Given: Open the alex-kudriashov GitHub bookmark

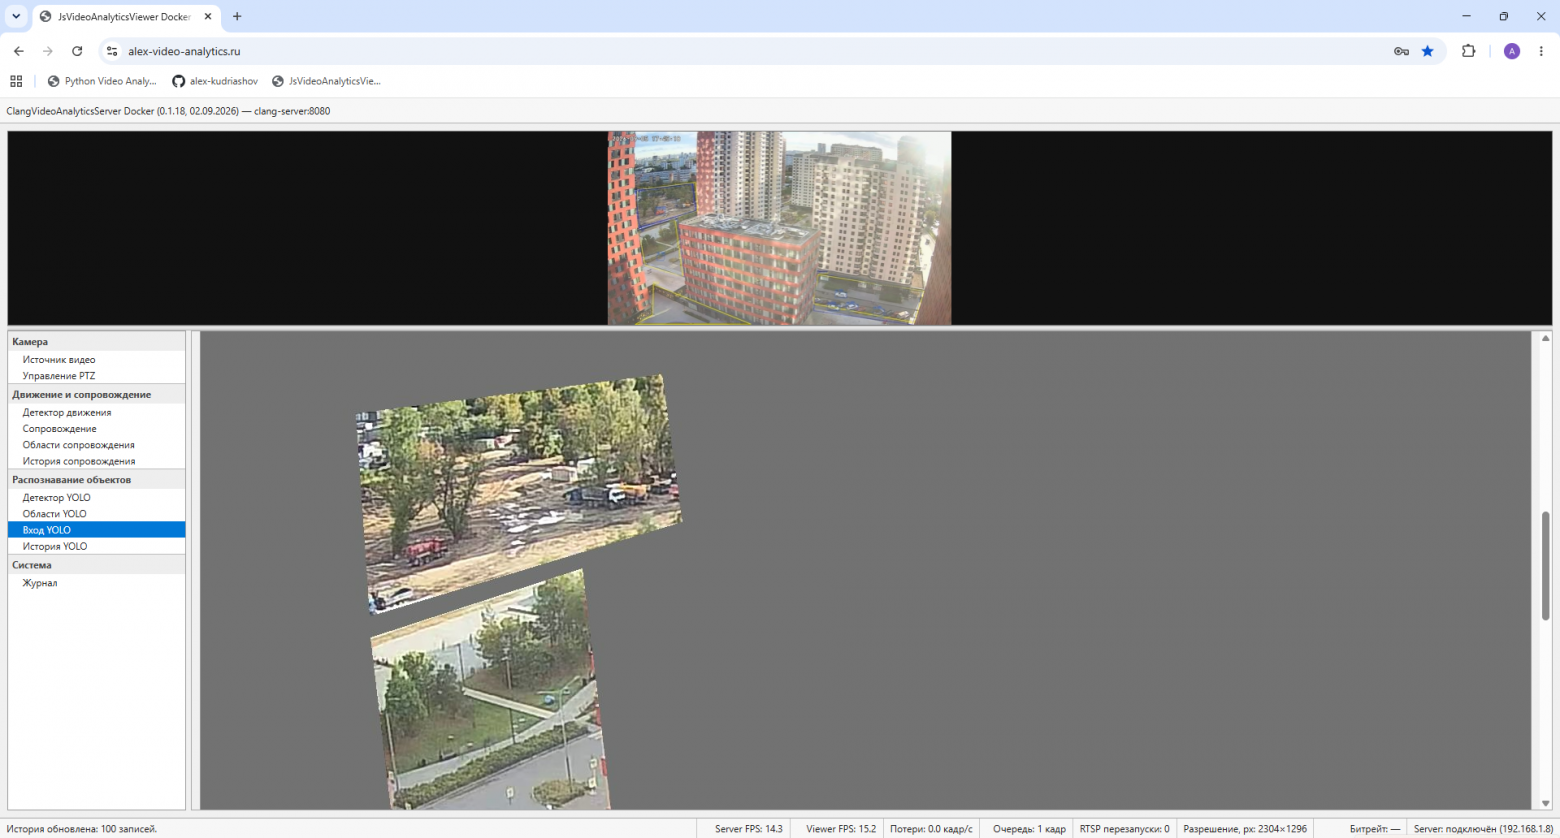Looking at the screenshot, I should click(x=215, y=81).
